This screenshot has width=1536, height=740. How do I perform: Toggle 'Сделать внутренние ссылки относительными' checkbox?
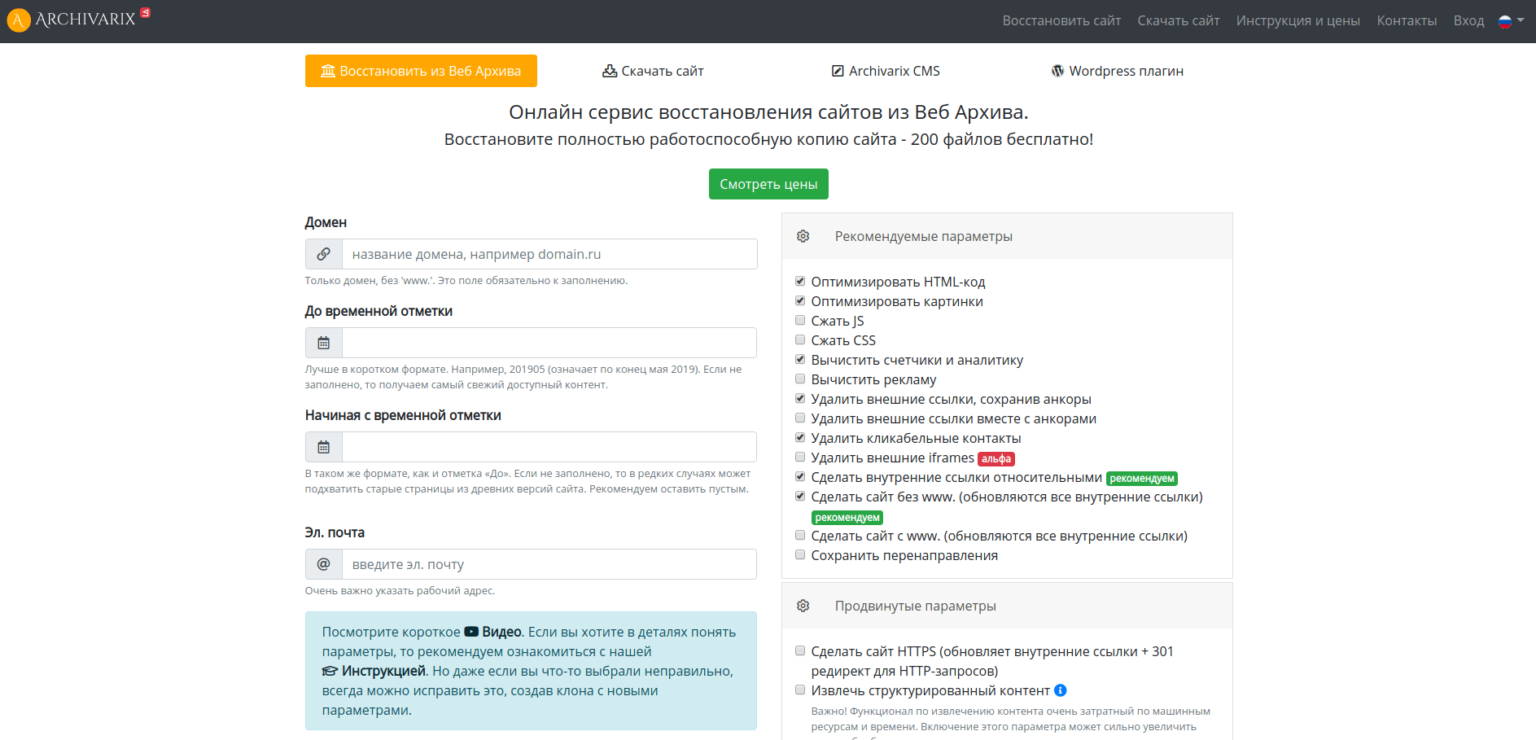[800, 477]
